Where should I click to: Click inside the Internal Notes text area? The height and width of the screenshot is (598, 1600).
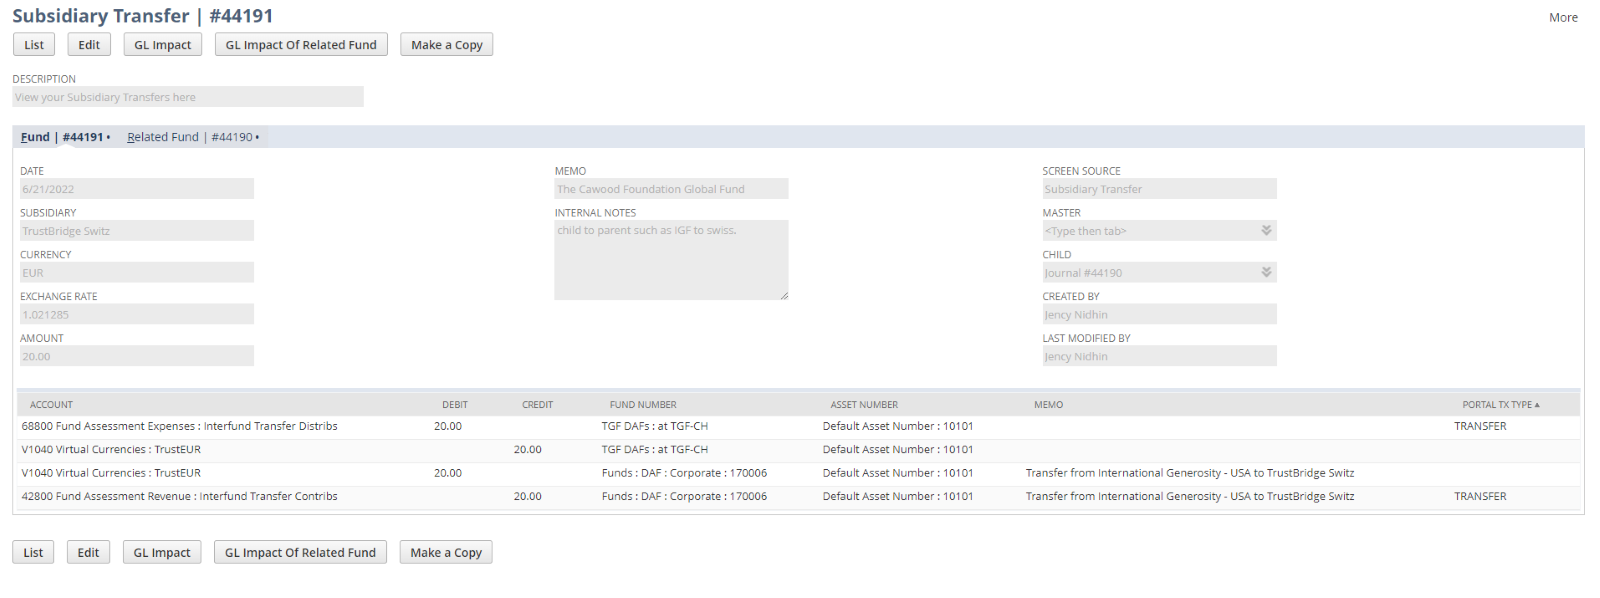click(671, 260)
